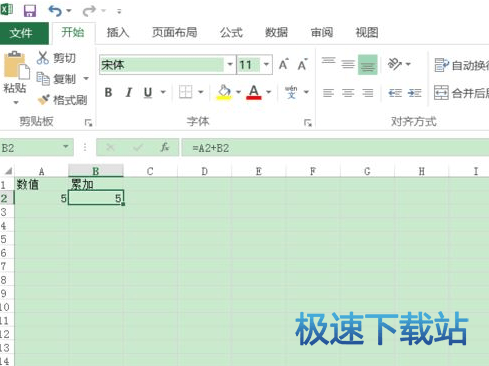Click decrease indent icon

395,93
